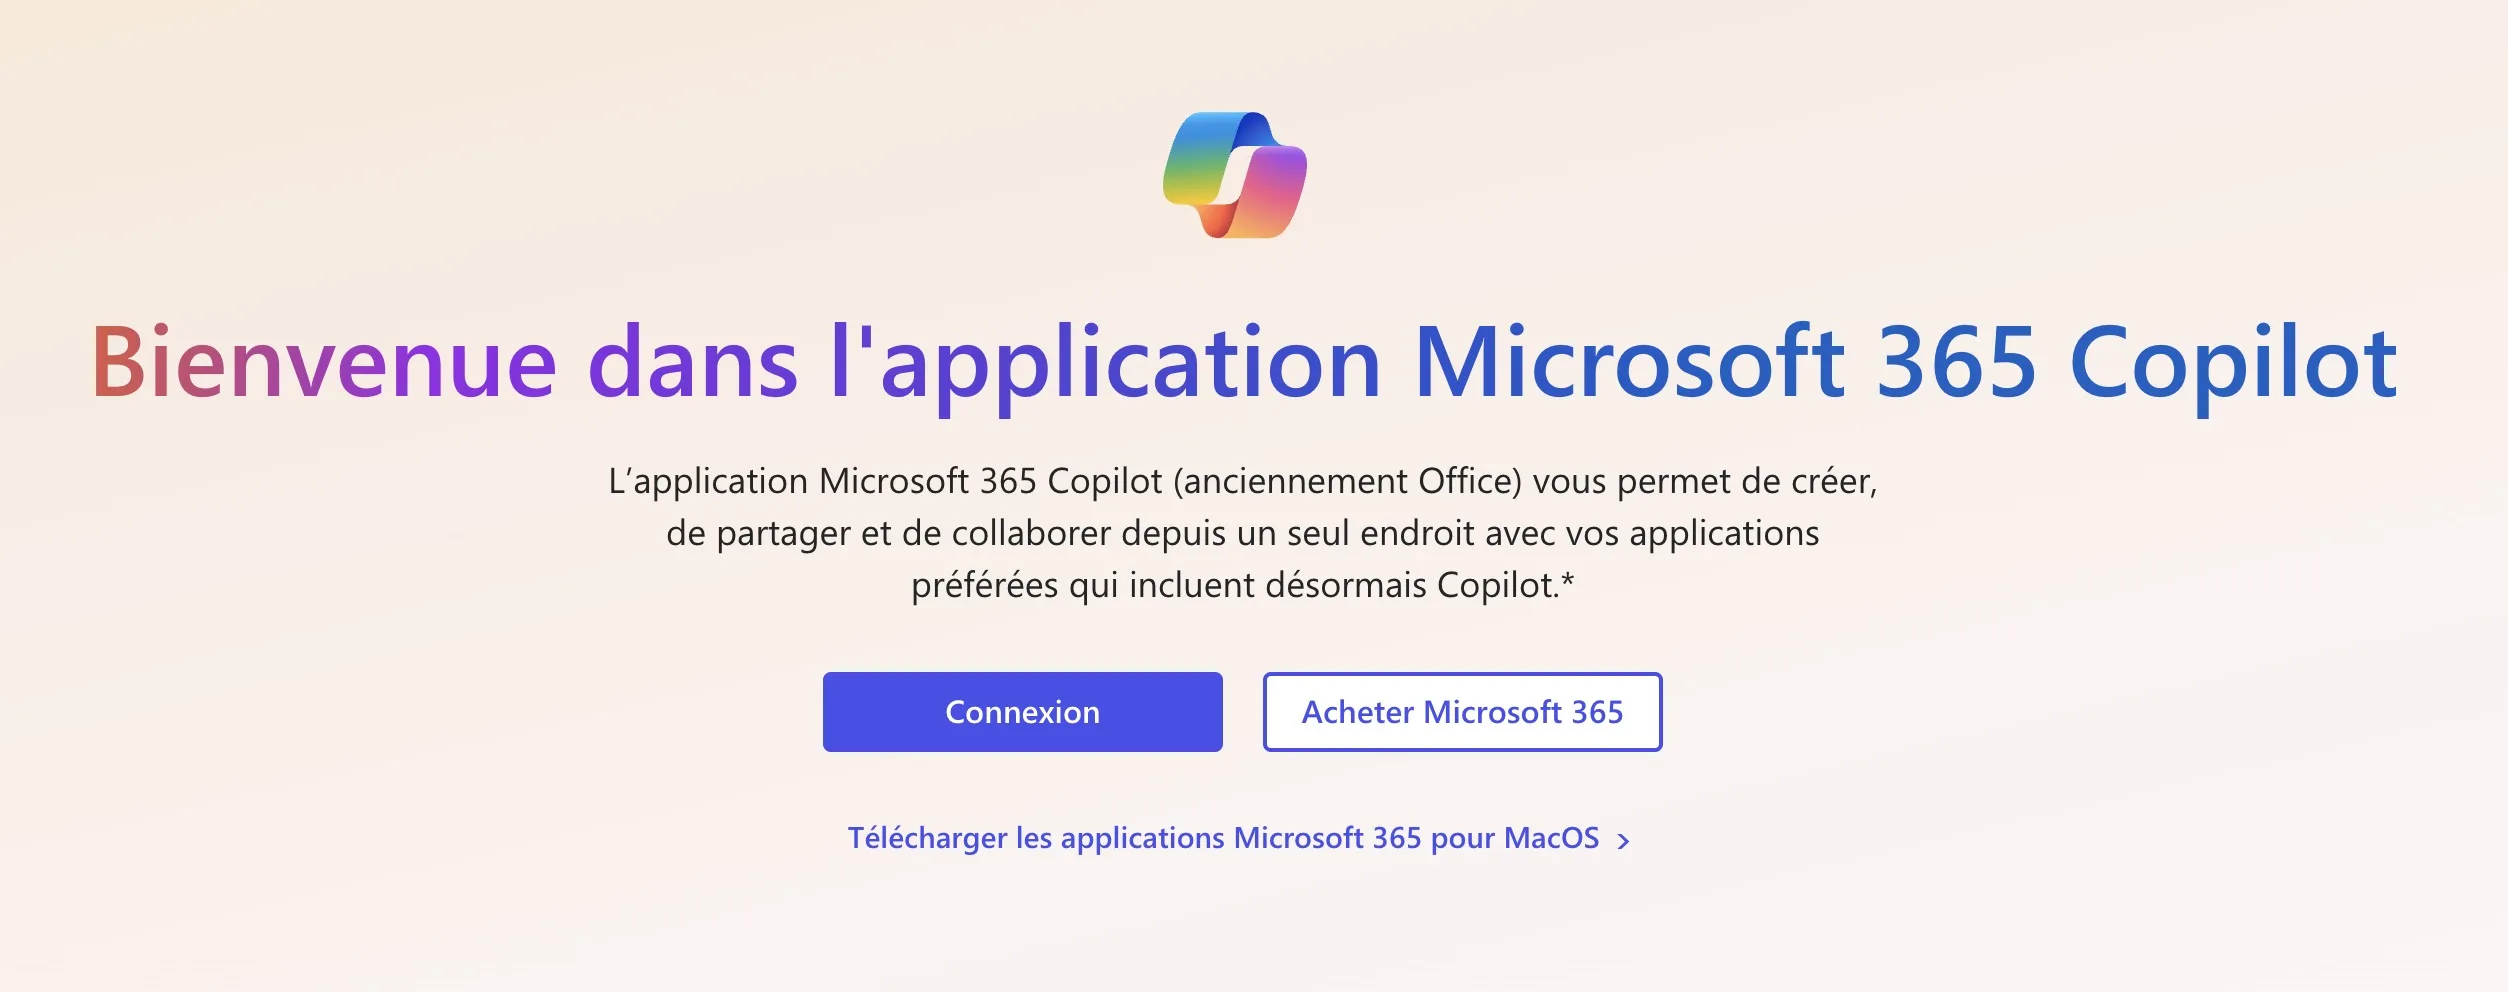This screenshot has width=2508, height=992.
Task: Click the word Bienvenue in the heading
Action: point(323,362)
